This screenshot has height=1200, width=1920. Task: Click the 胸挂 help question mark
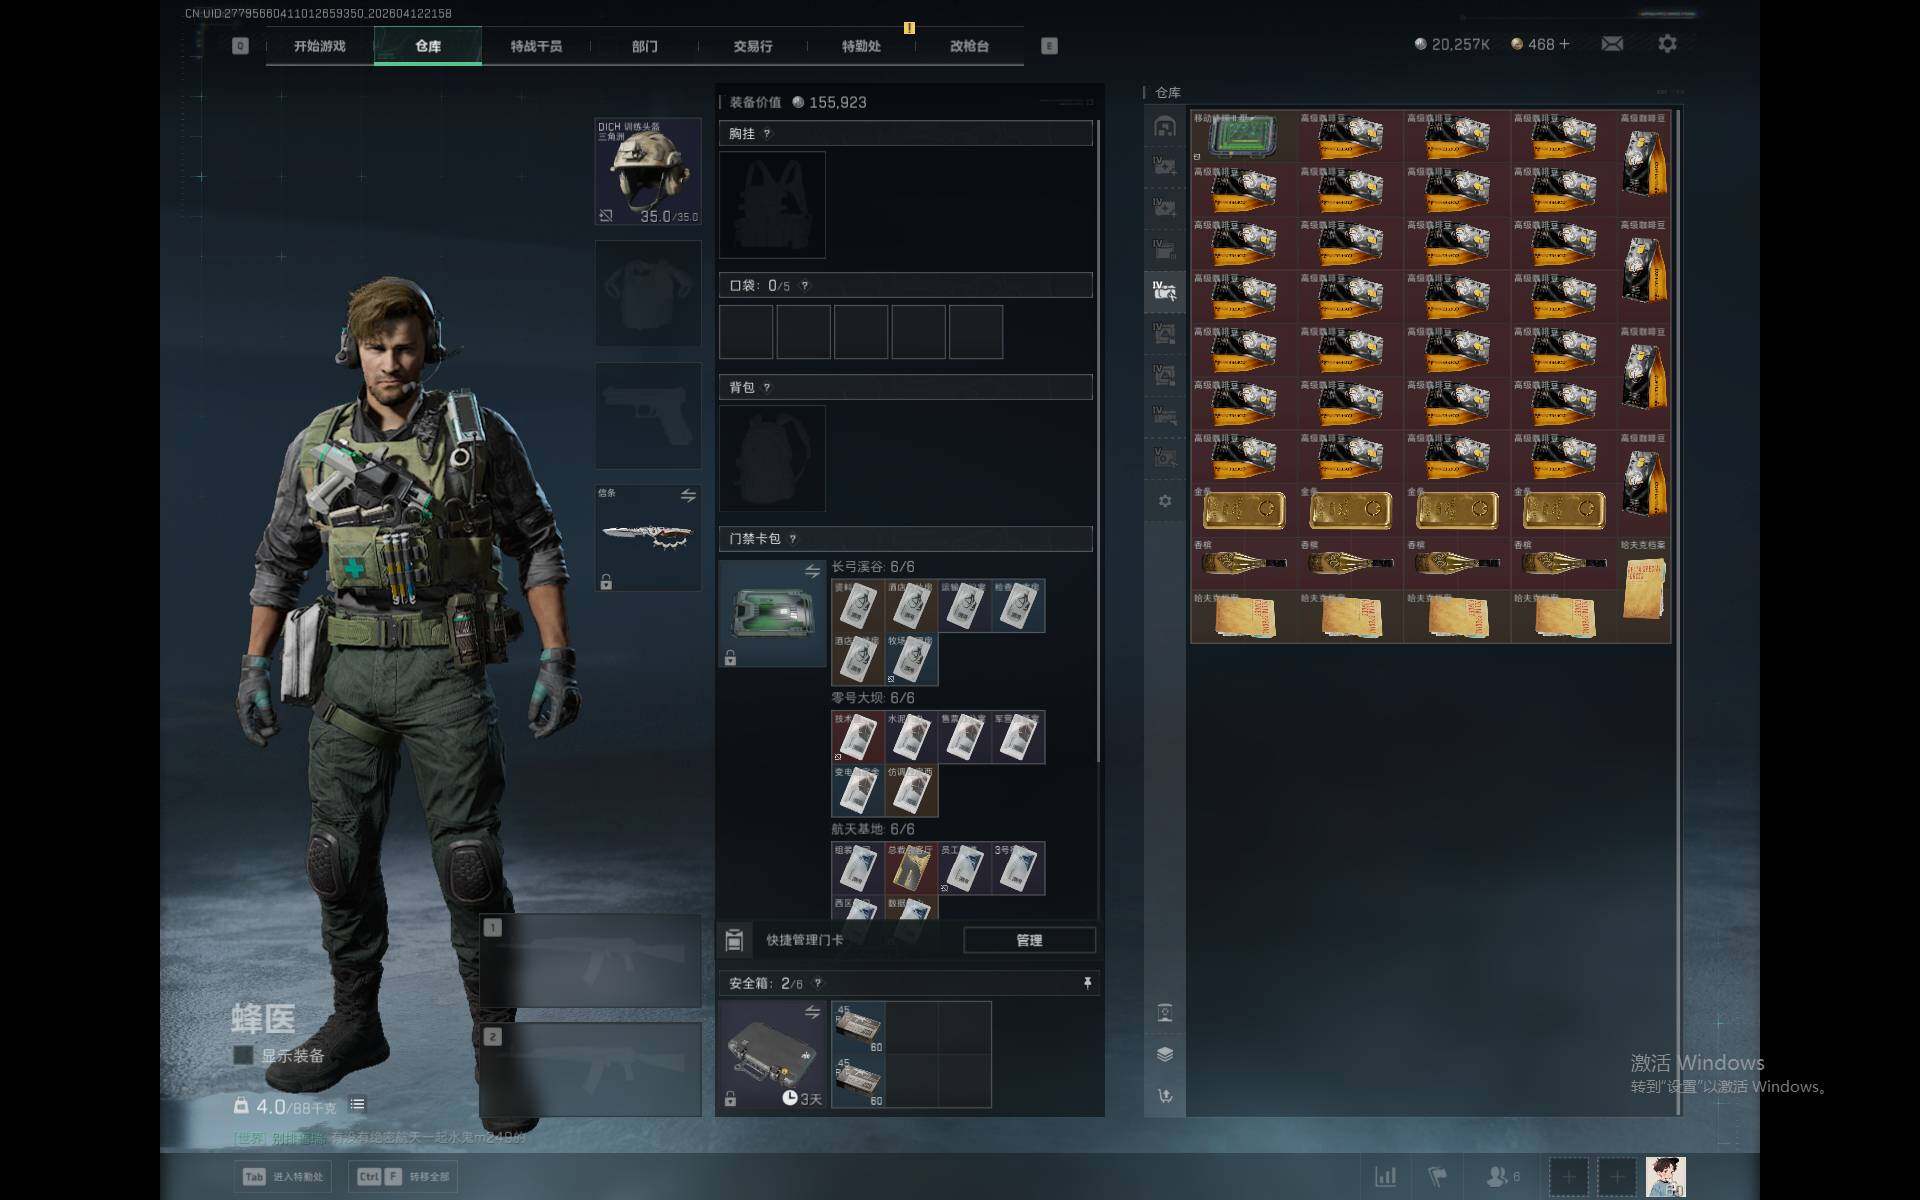[767, 134]
